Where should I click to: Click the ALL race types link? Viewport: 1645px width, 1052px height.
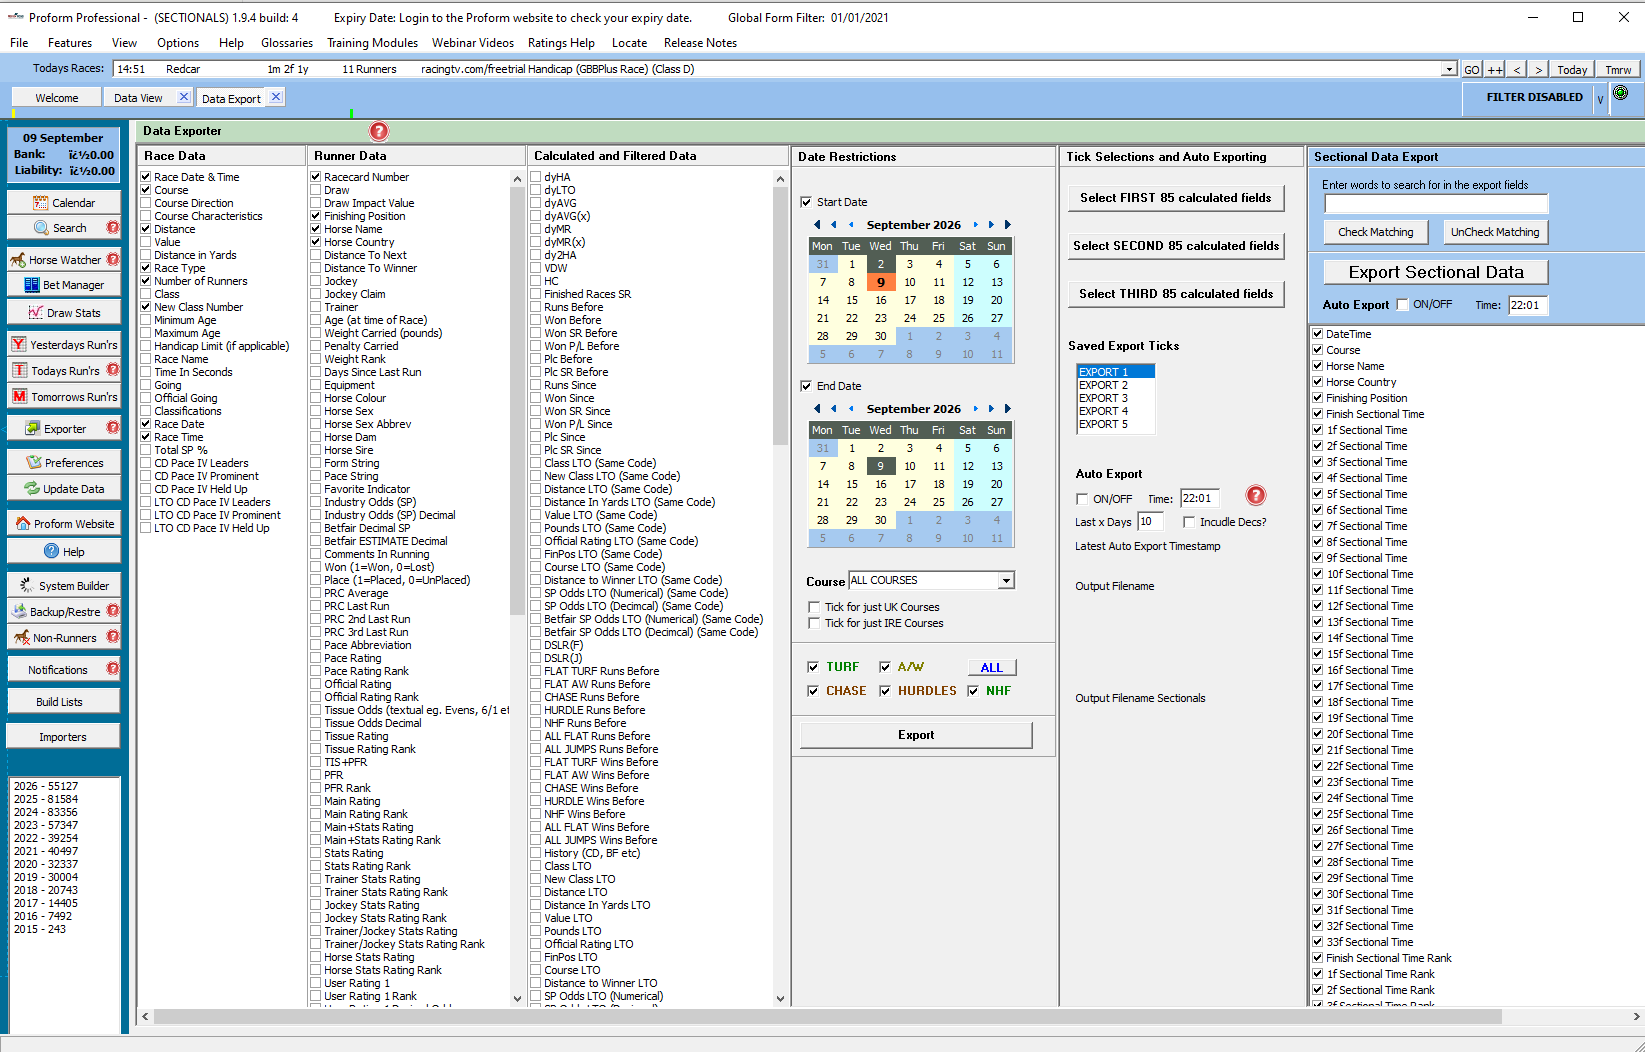pos(992,668)
